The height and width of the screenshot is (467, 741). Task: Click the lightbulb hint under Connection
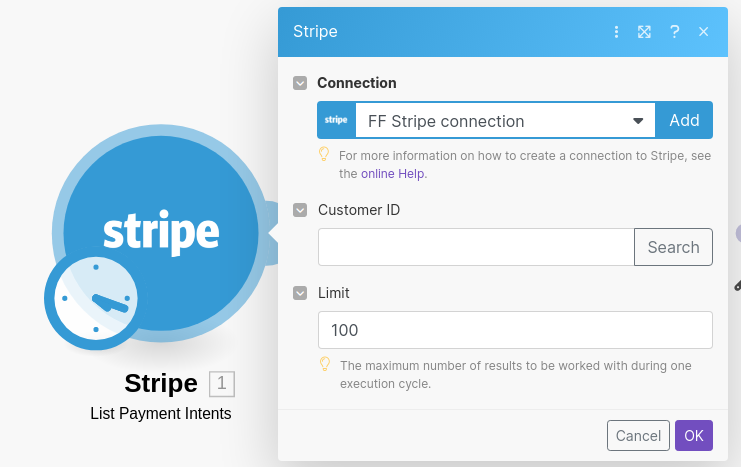tap(324, 155)
